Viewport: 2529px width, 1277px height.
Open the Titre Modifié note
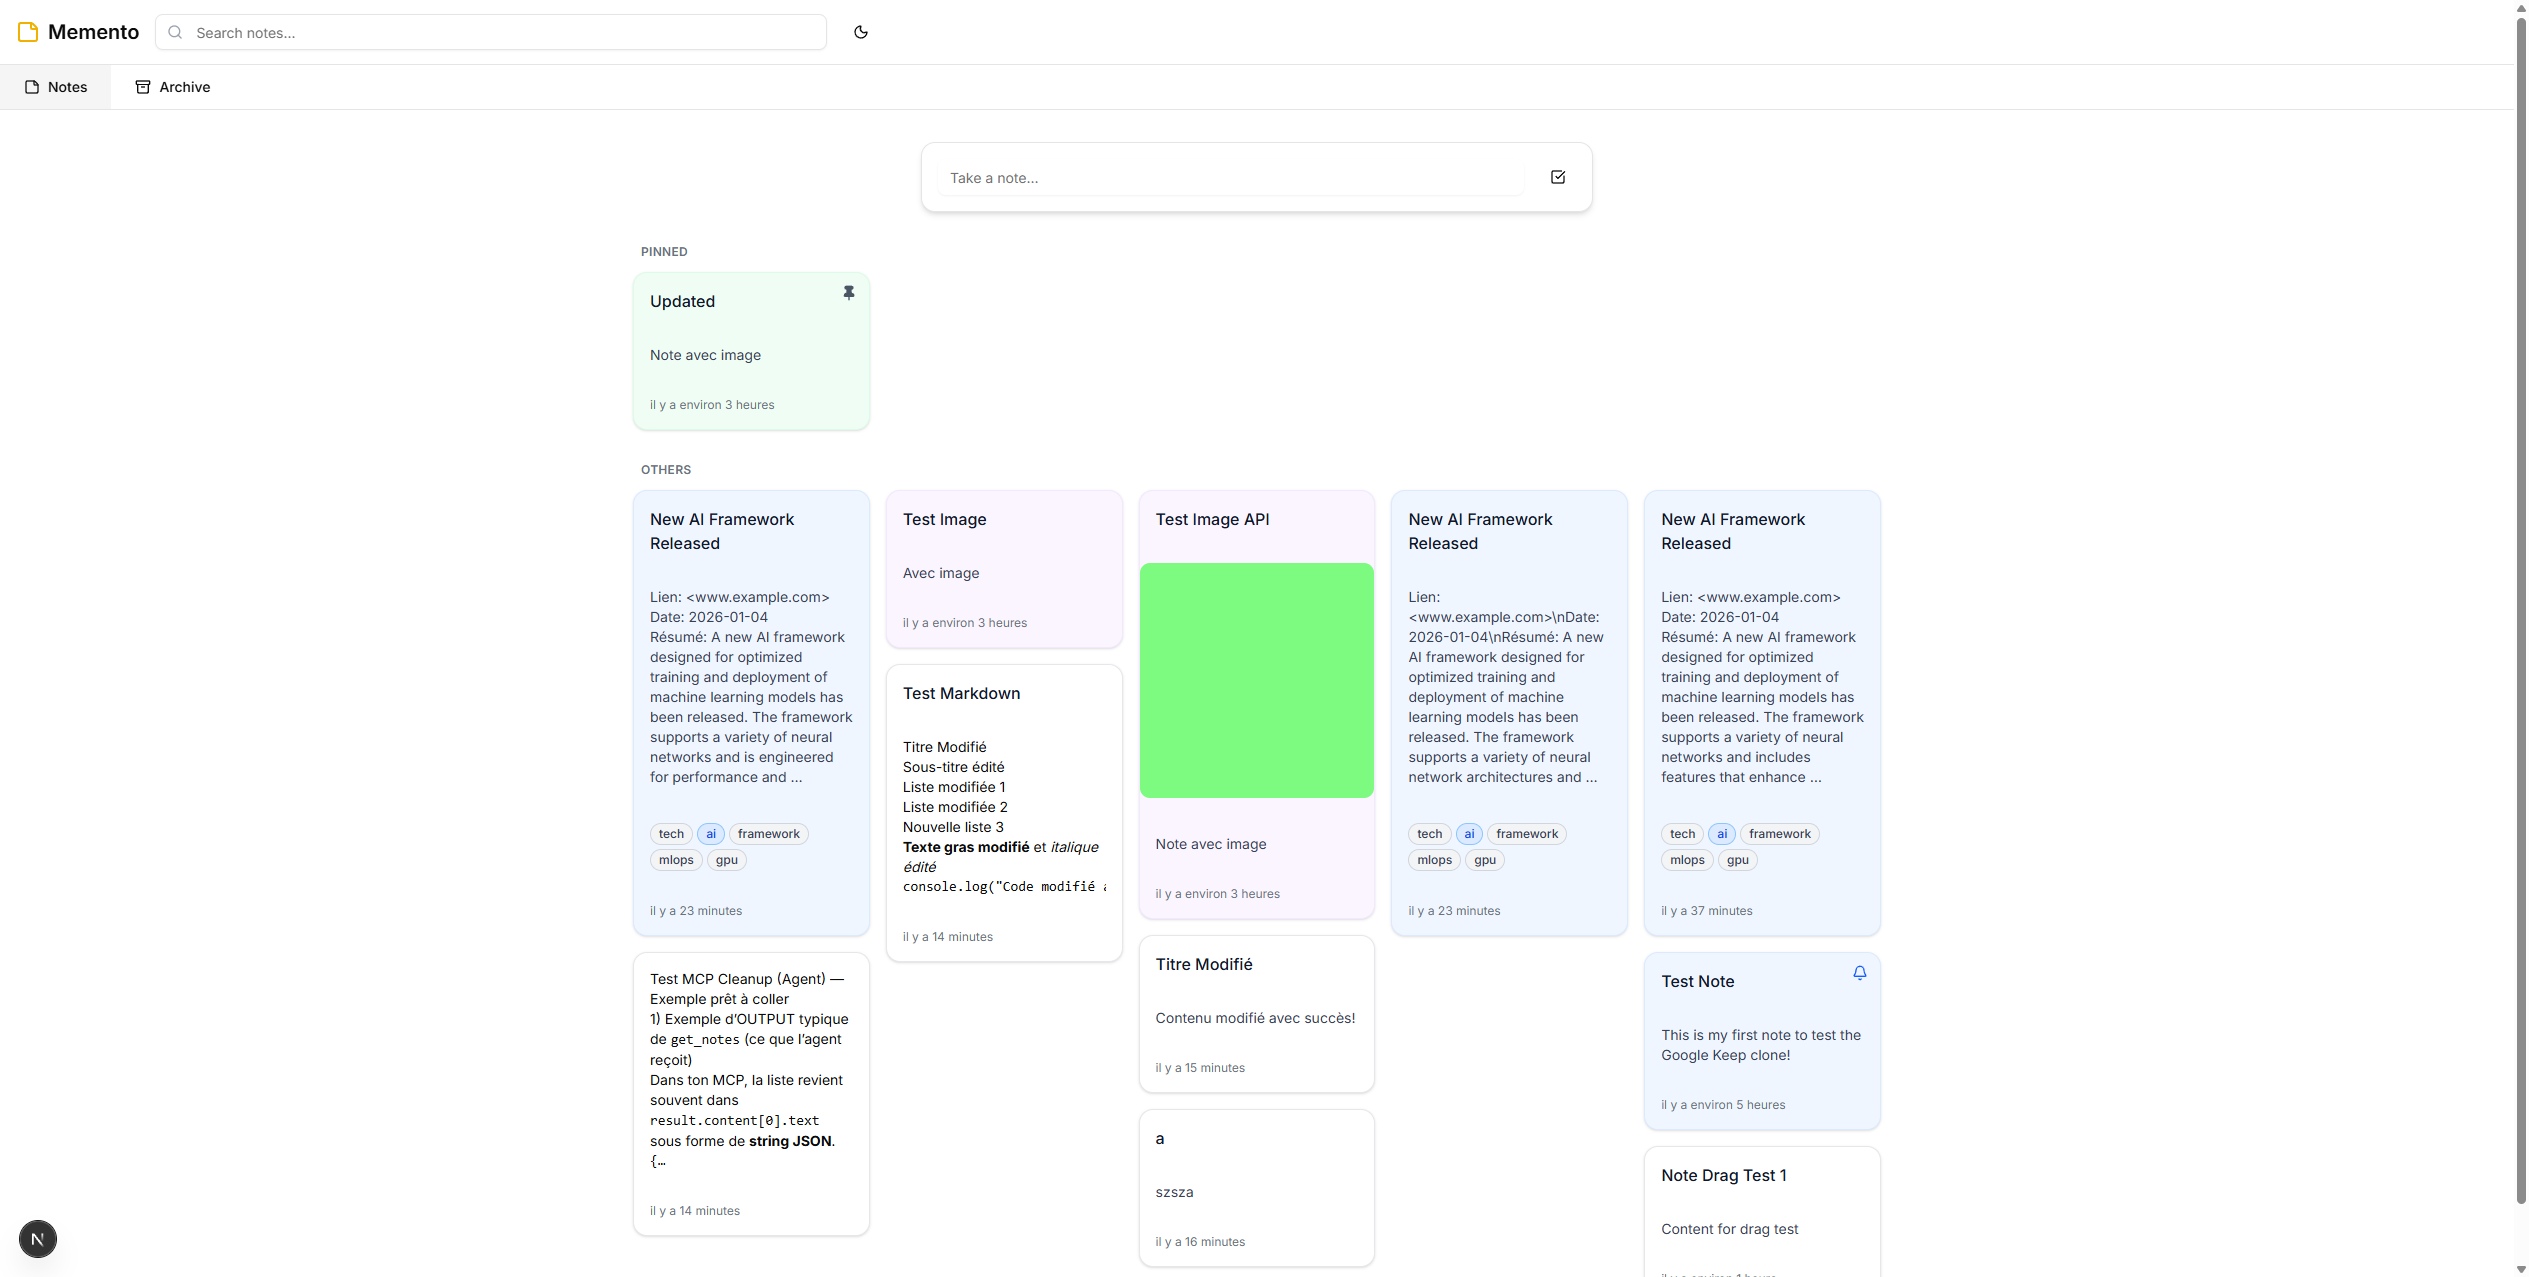pyautogui.click(x=1204, y=965)
